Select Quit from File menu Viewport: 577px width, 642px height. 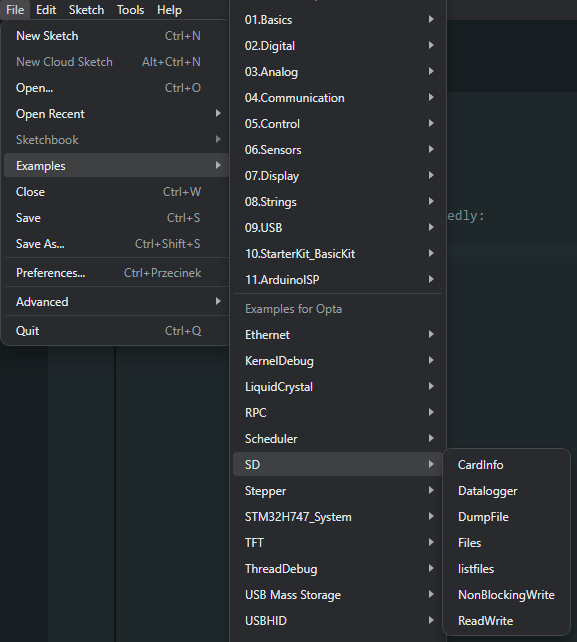click(x=116, y=331)
